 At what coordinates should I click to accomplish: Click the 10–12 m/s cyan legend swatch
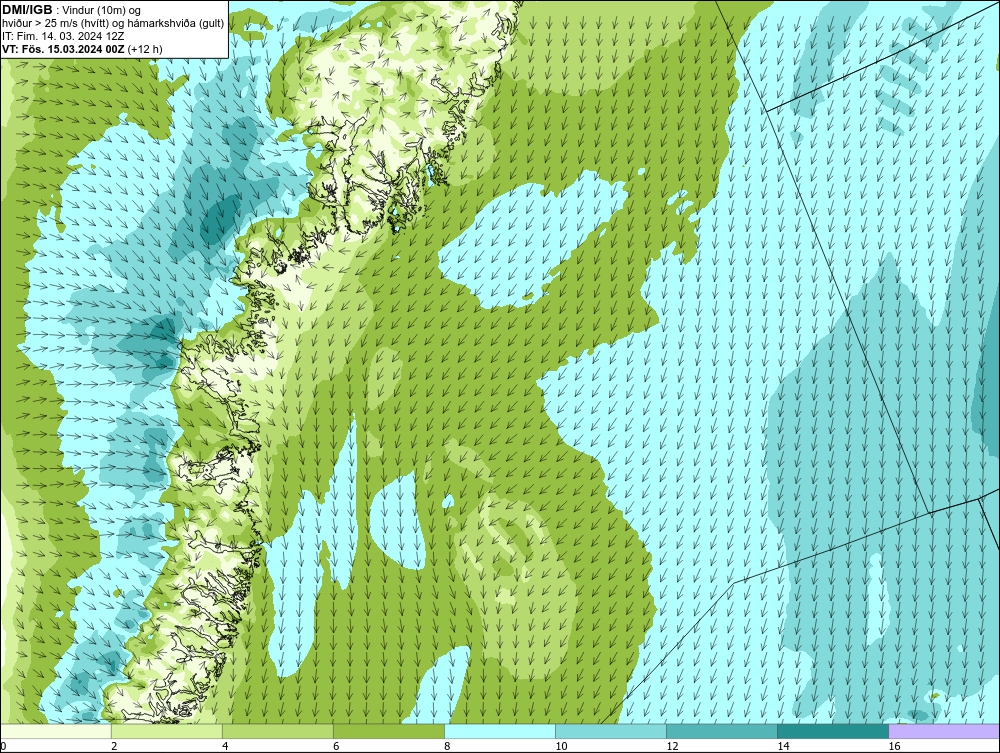(610, 731)
